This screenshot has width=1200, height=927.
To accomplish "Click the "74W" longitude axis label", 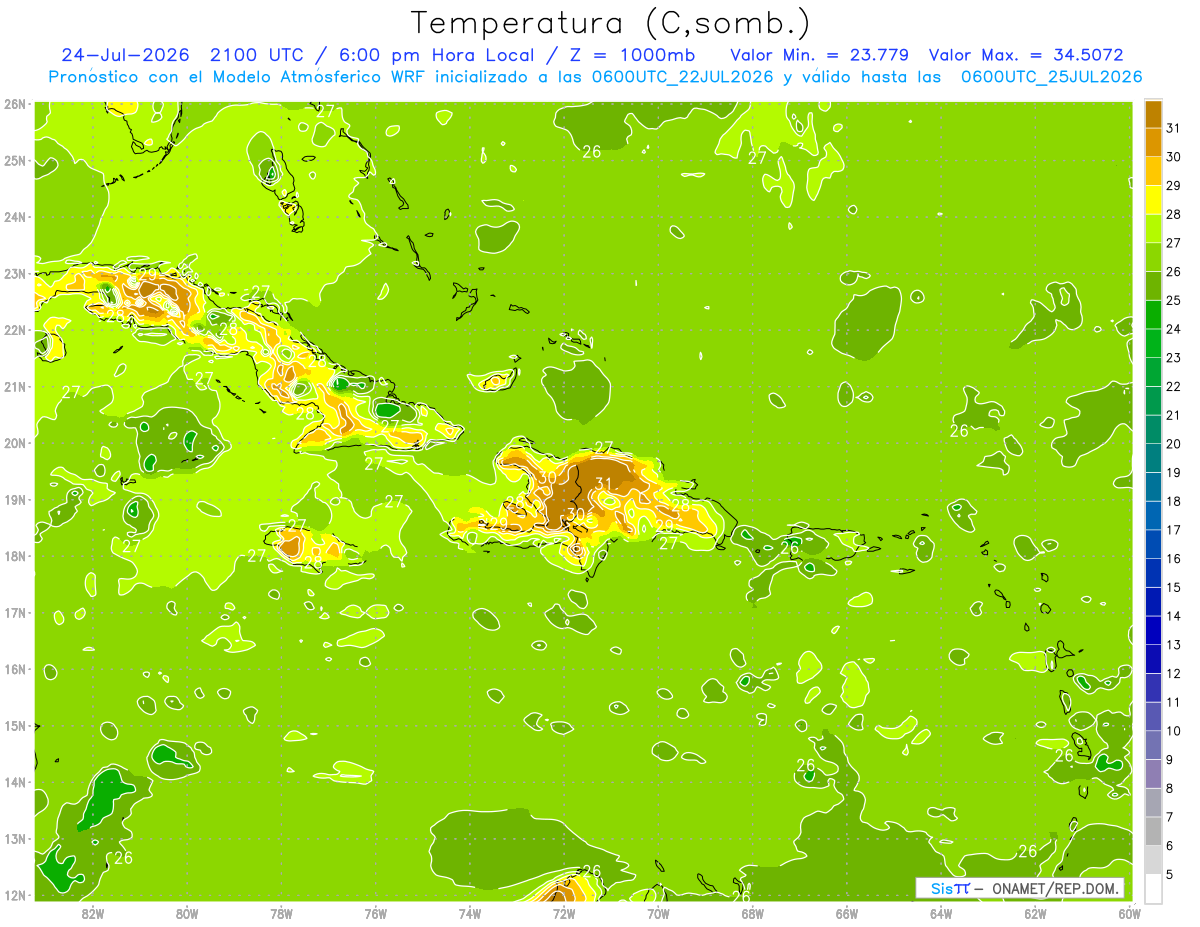I will (x=469, y=912).
